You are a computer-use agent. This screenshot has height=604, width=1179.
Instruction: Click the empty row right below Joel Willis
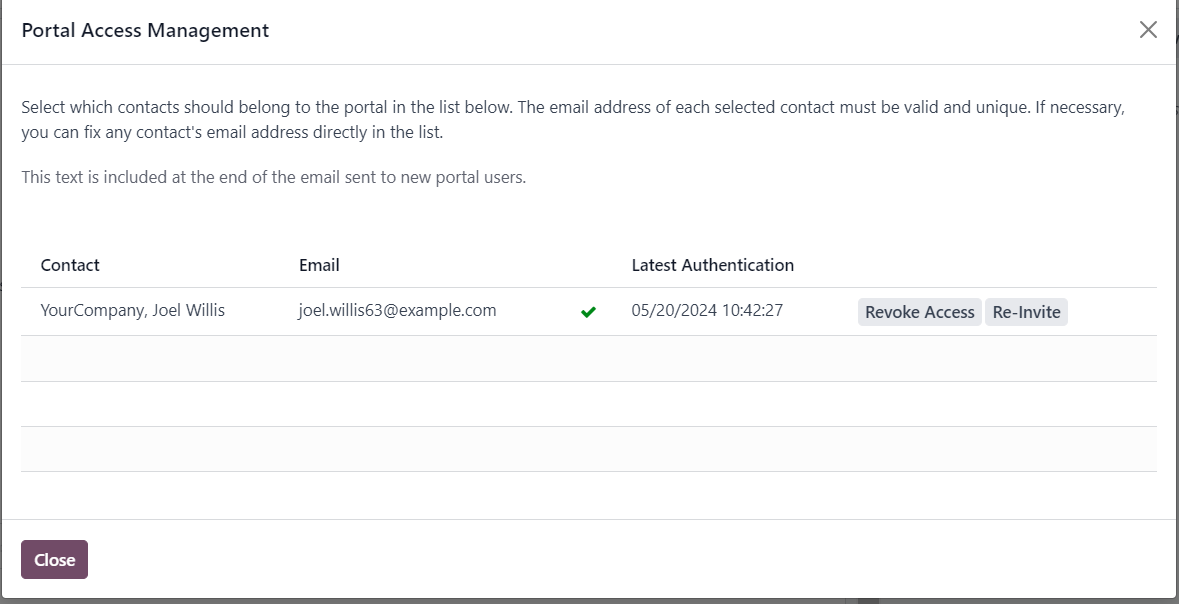click(x=589, y=359)
